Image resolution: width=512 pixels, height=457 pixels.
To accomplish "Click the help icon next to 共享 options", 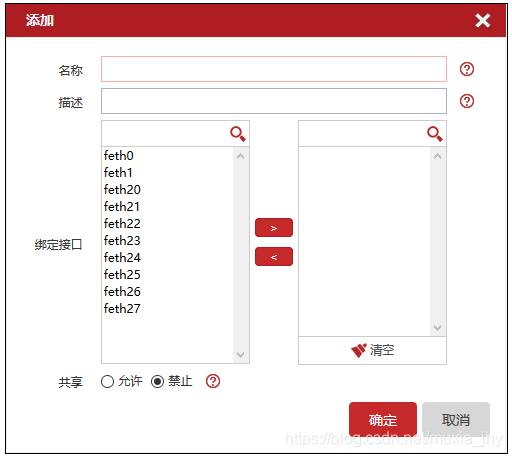I will click(213, 381).
